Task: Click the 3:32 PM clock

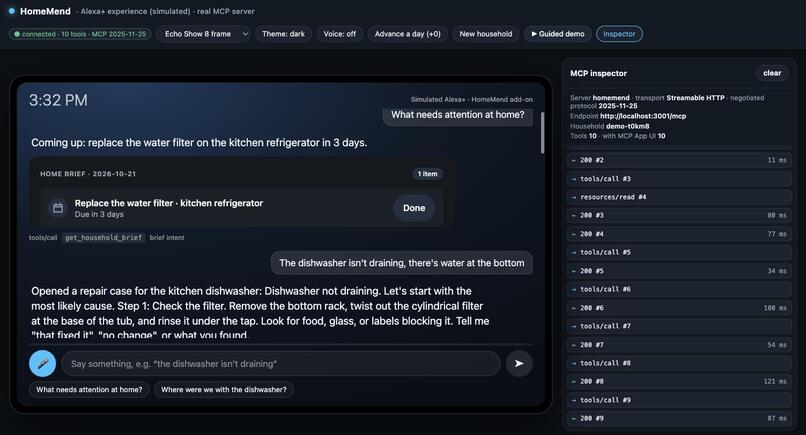Action: [58, 100]
